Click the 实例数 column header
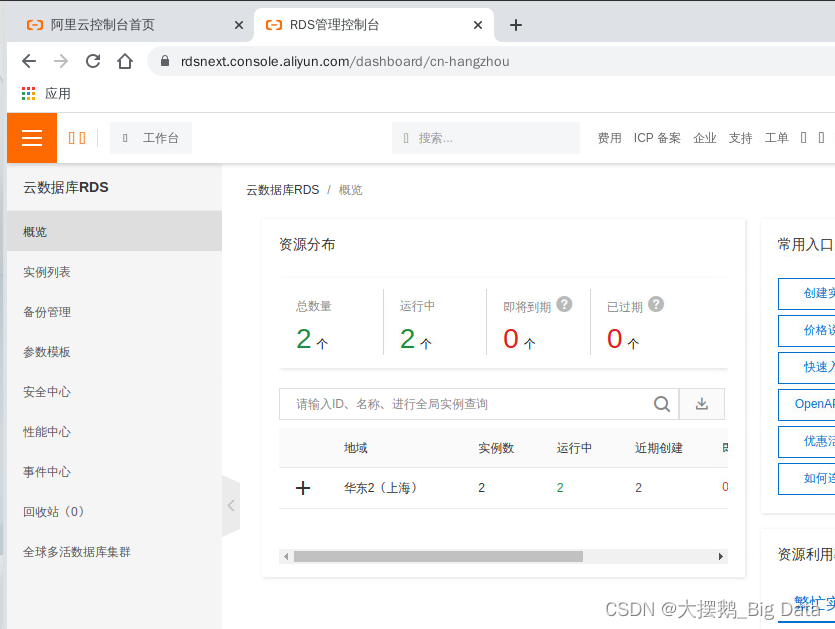 click(496, 448)
